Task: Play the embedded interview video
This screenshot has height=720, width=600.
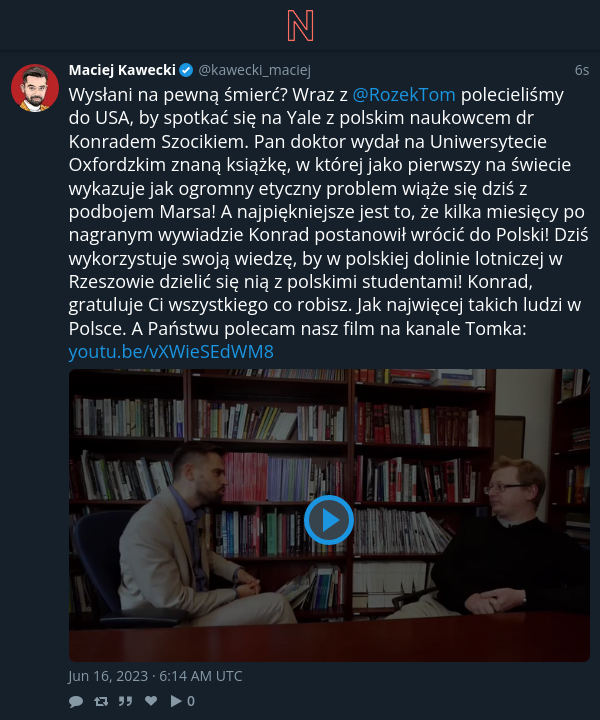Action: (329, 520)
